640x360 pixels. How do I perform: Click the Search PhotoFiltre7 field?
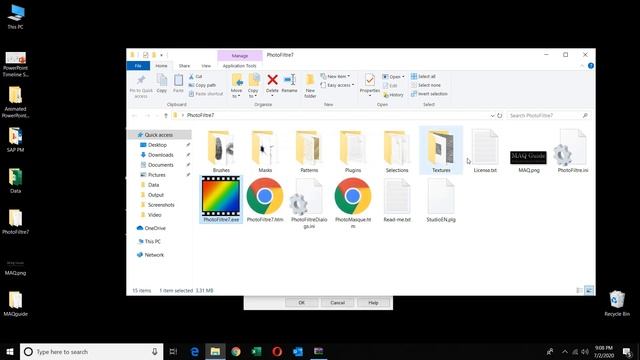click(x=549, y=116)
